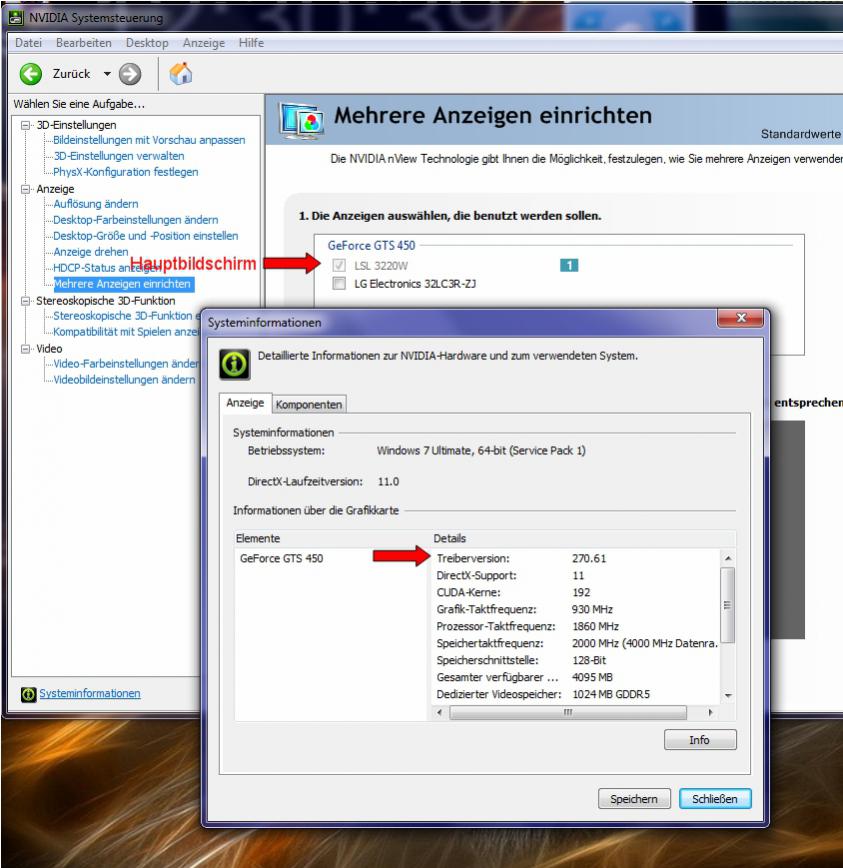Image resolution: width=843 pixels, height=868 pixels.
Task: Switch to the Komponenten tab
Action: click(x=309, y=404)
